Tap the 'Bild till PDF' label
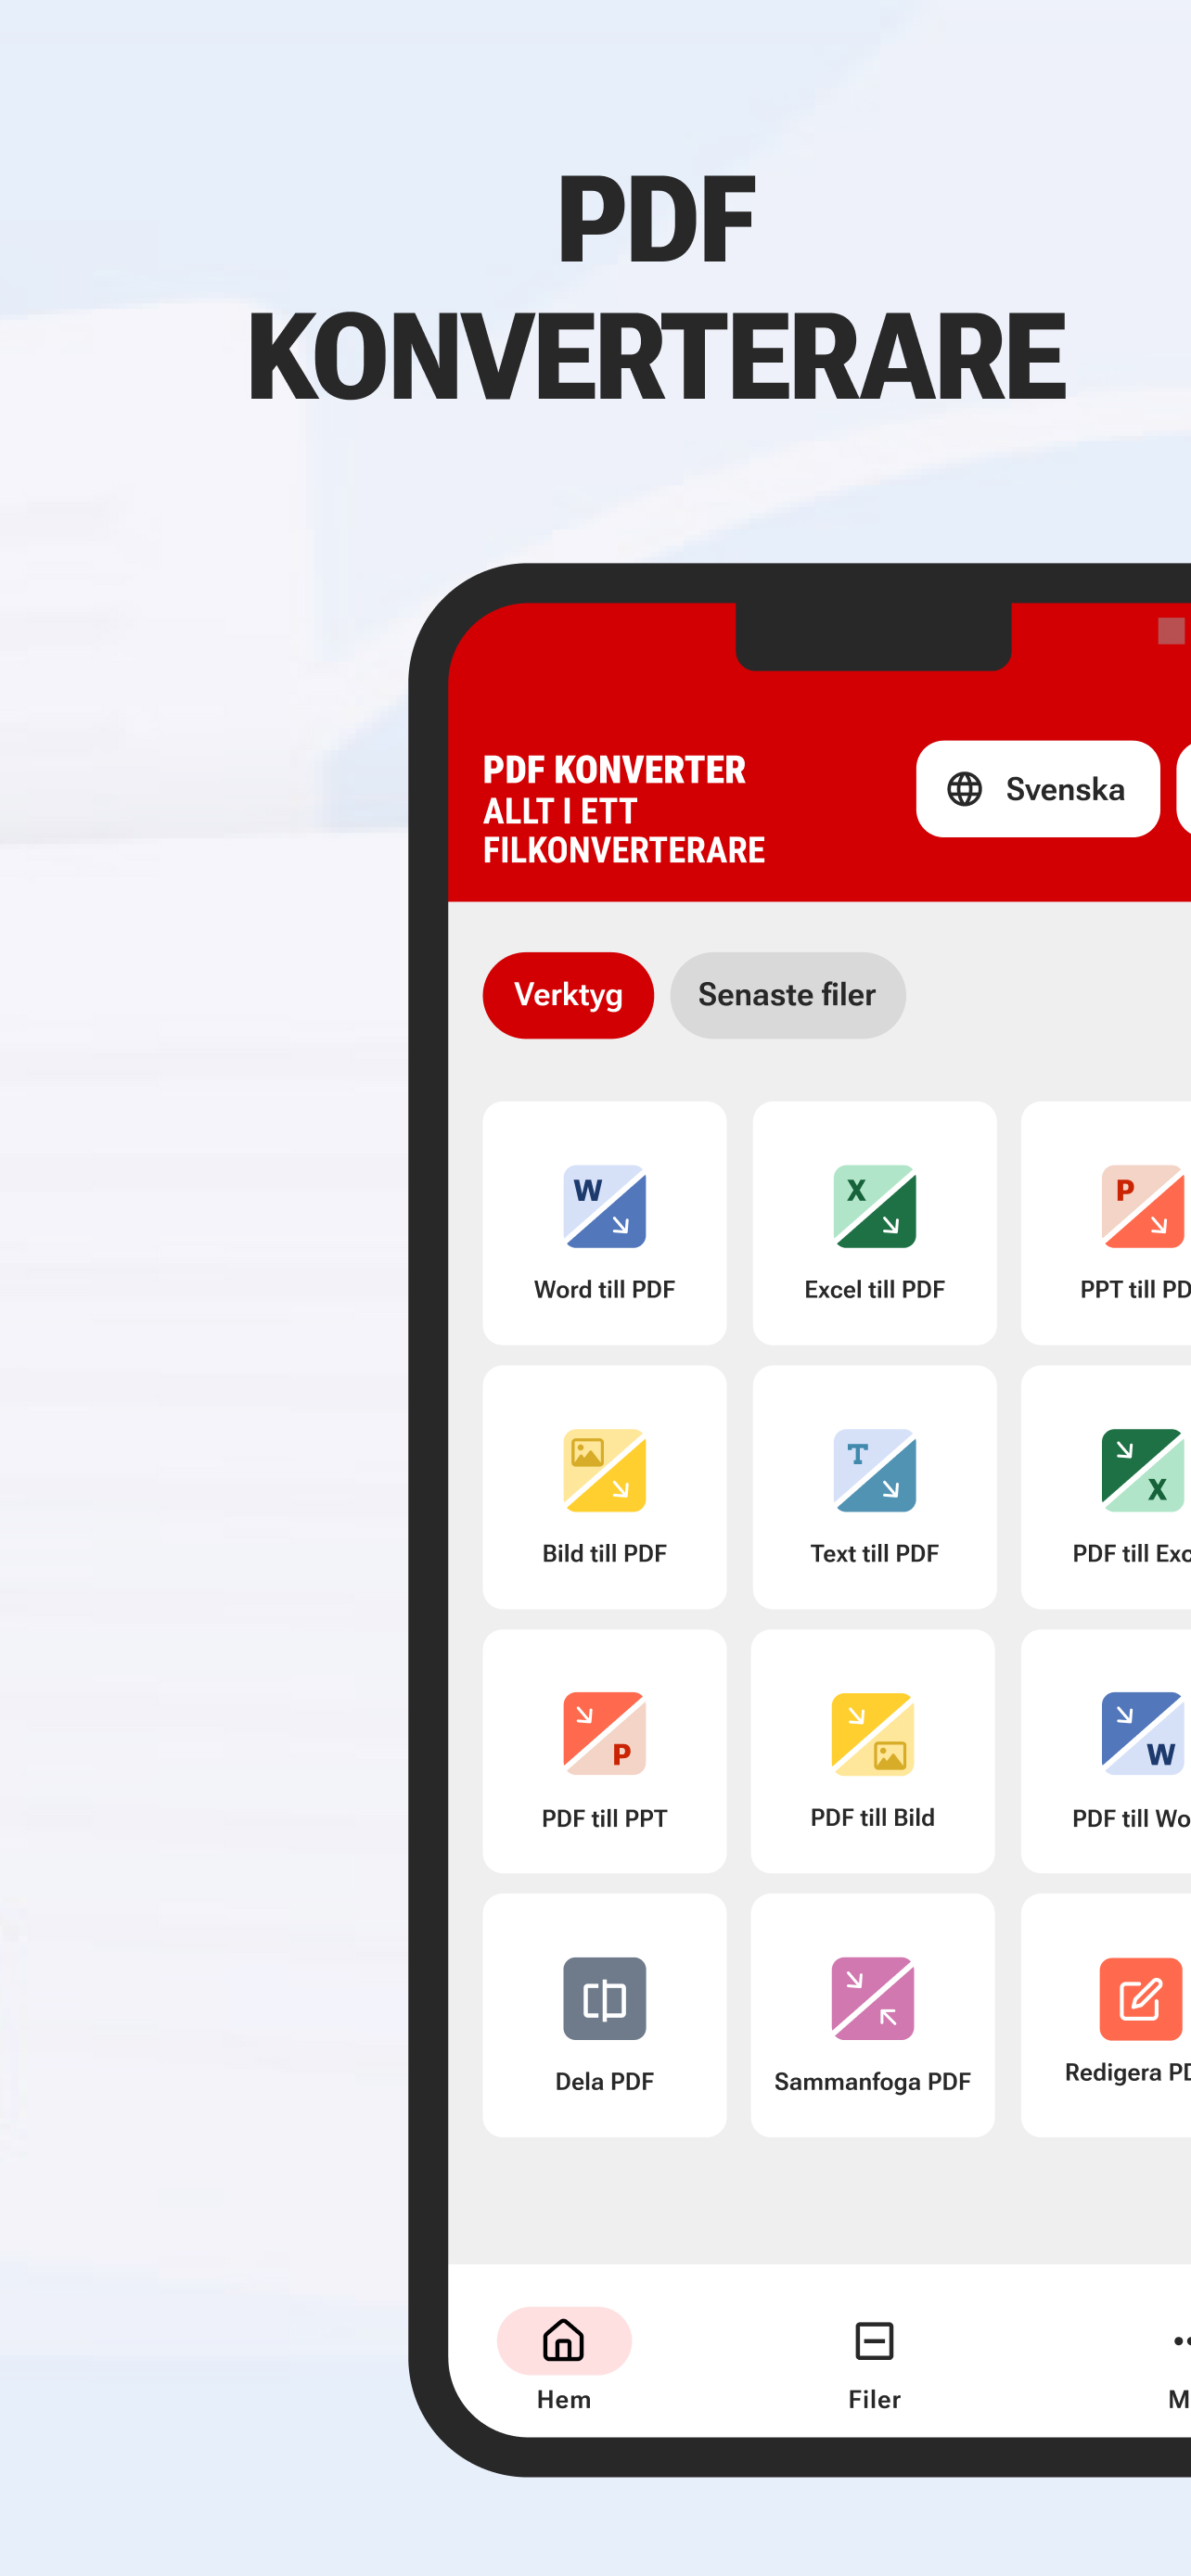The width and height of the screenshot is (1191, 2576). 604,1553
